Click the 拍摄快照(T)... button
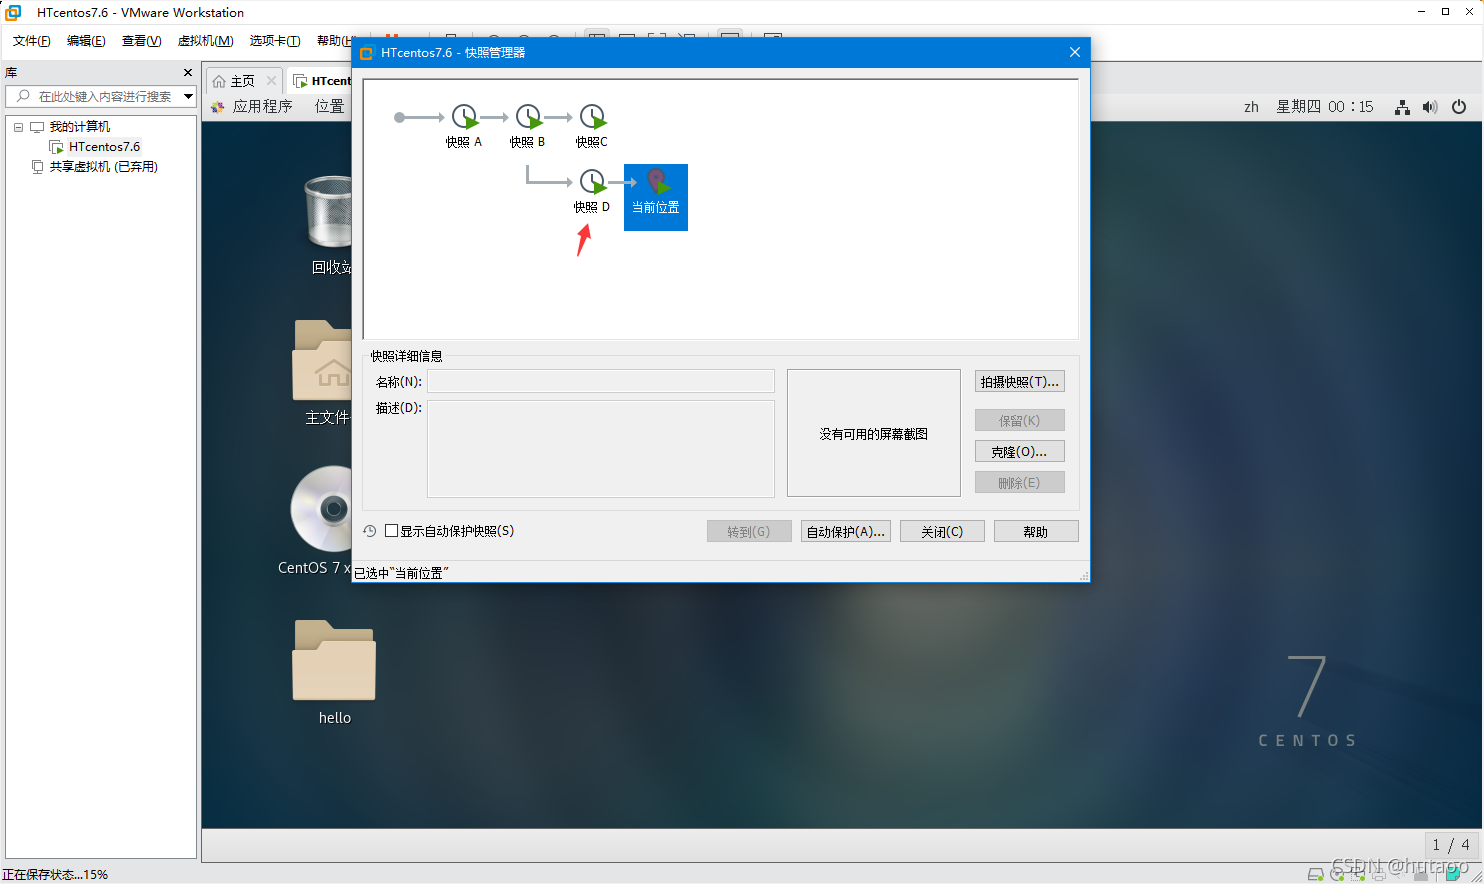This screenshot has height=884, width=1484. click(1020, 381)
